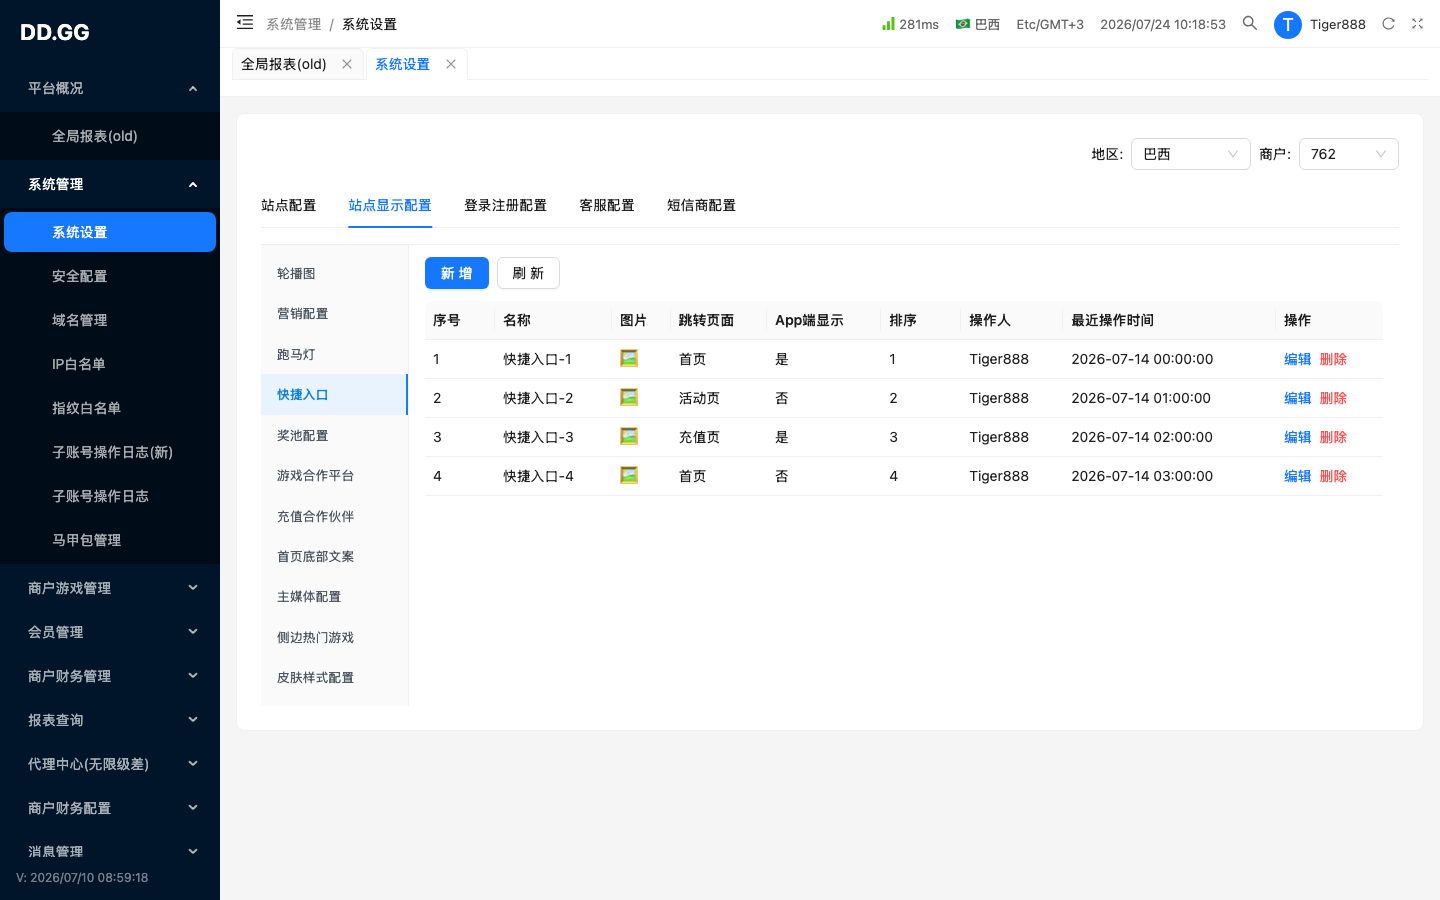Switch to the 站点配置 tab

288,205
